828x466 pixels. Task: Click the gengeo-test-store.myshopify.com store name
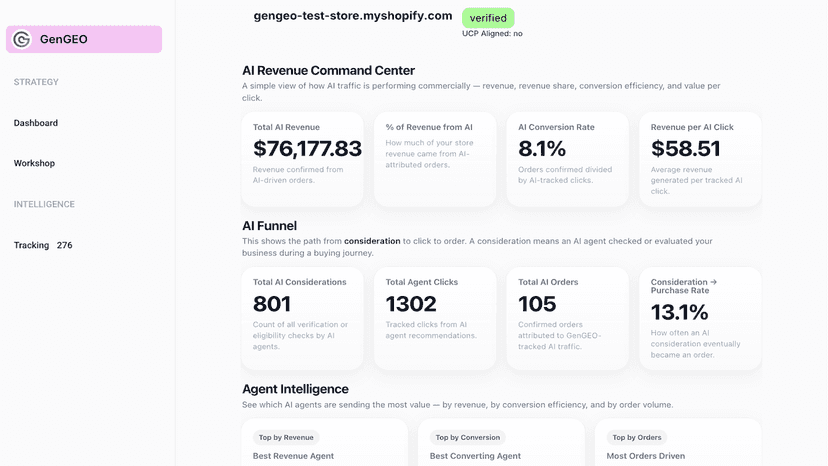[353, 16]
